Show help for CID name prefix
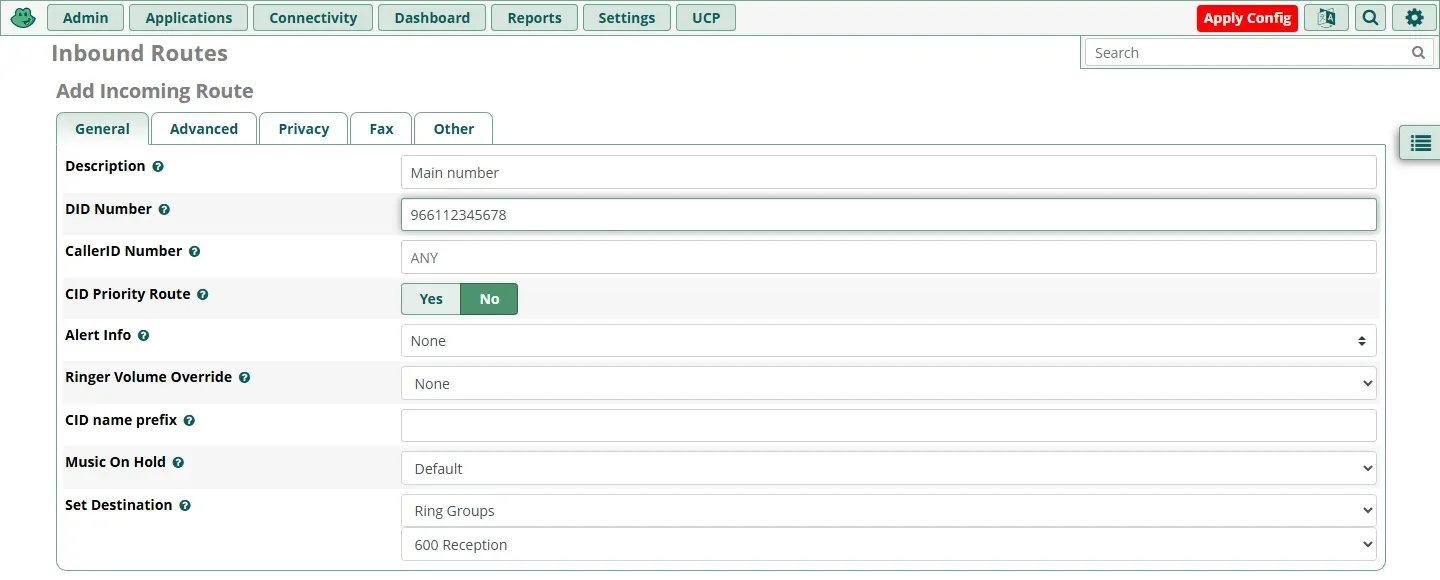 [189, 421]
